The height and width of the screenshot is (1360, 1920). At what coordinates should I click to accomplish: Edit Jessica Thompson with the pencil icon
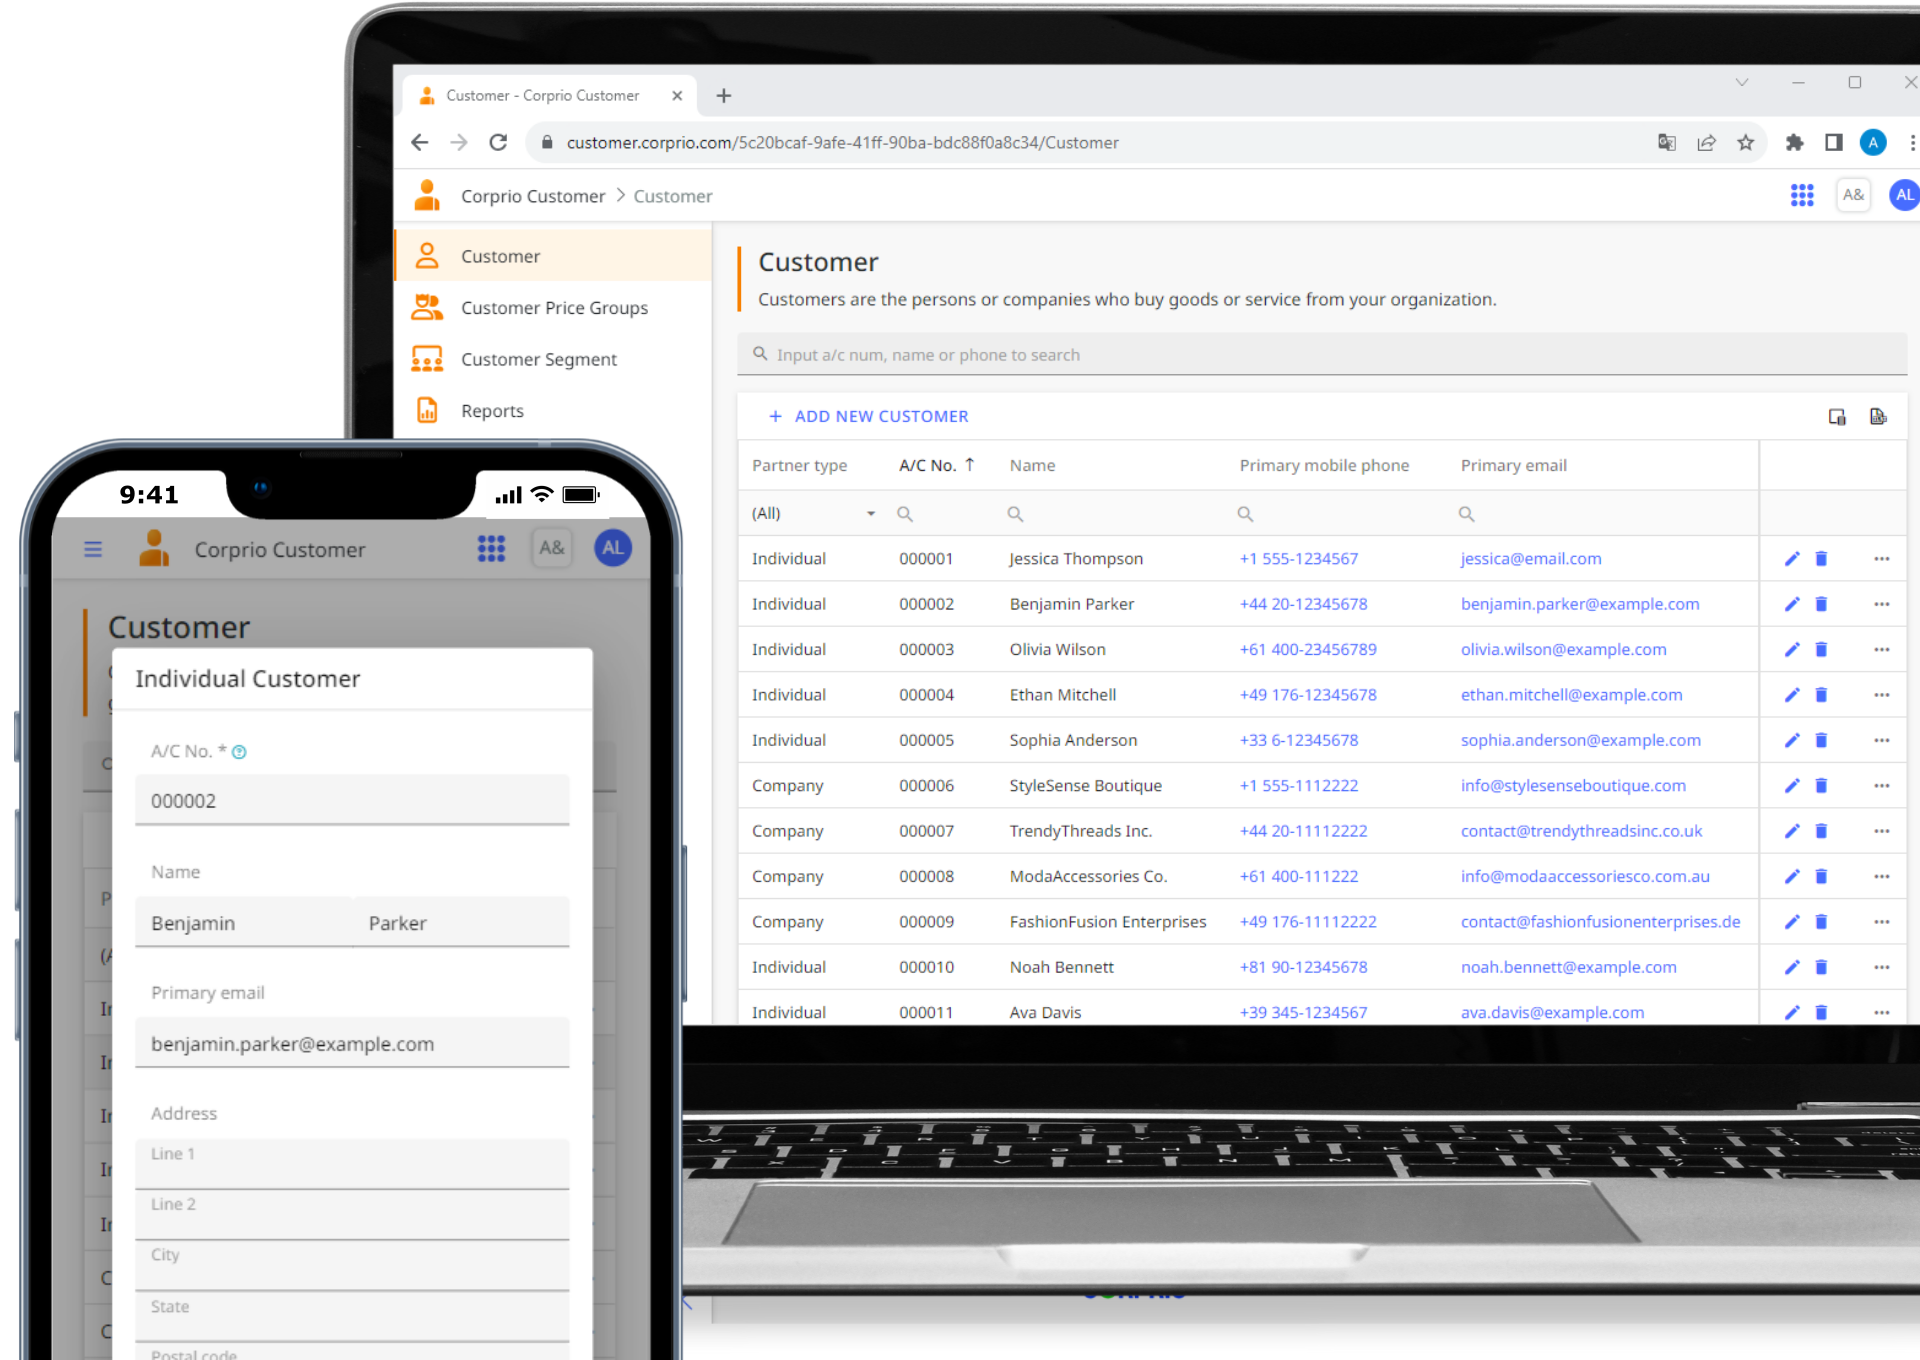[1792, 559]
